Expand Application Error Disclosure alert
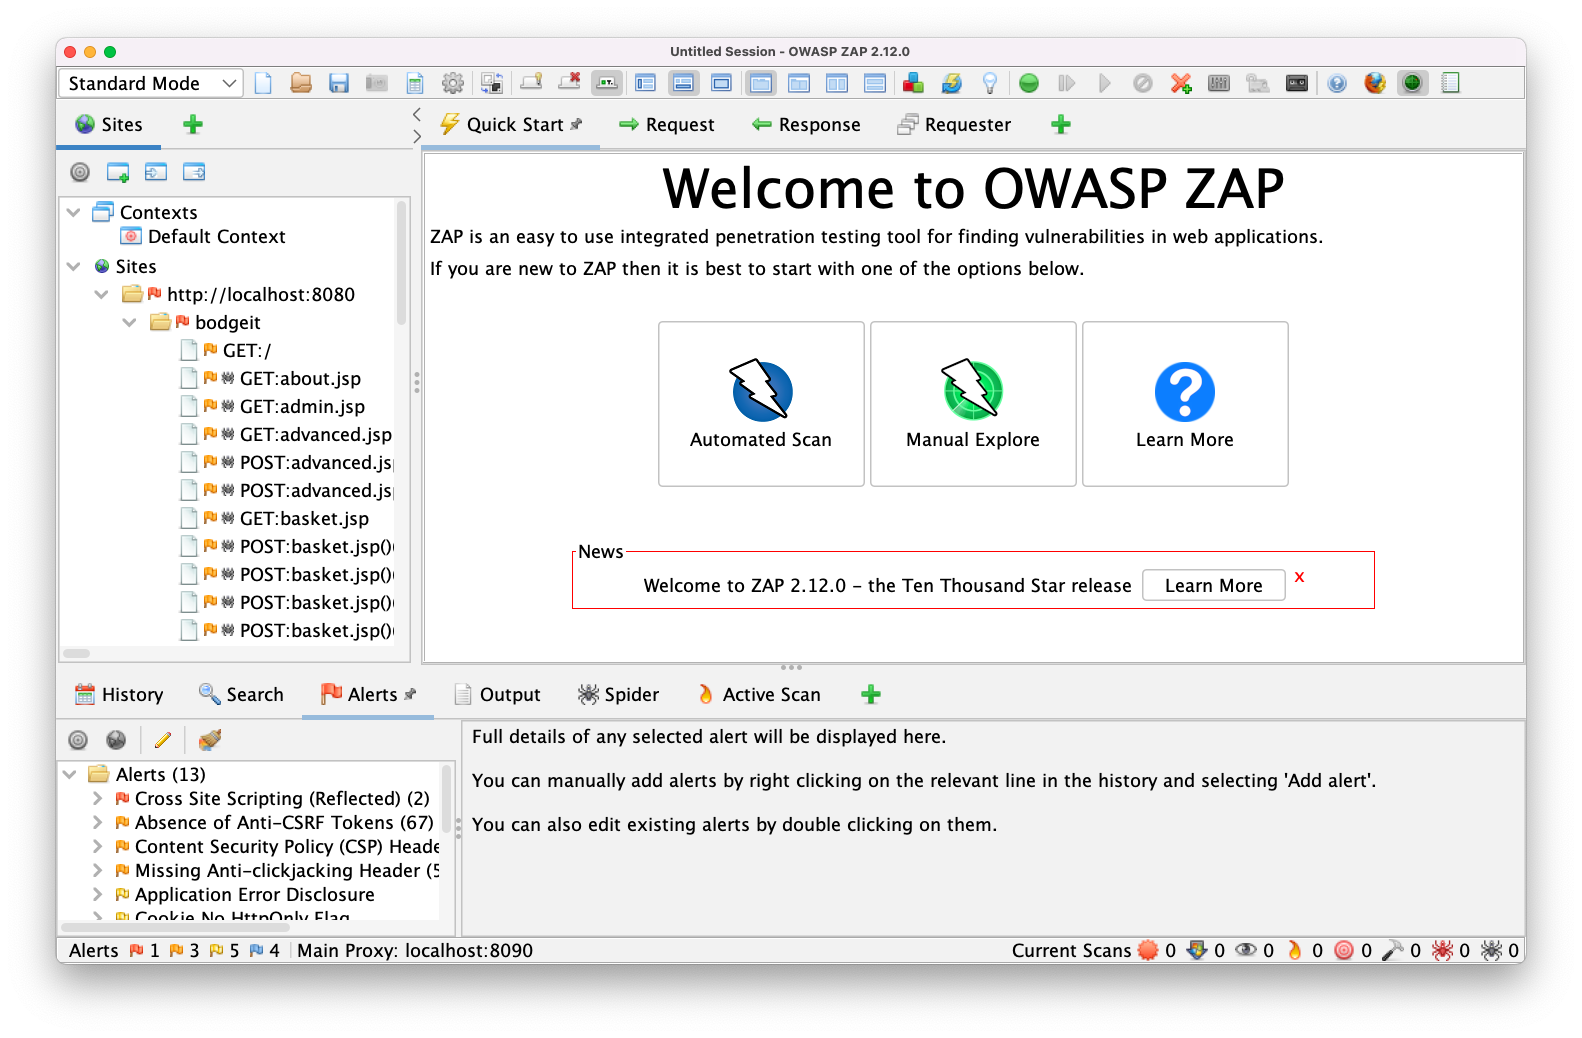Viewport: 1582px width, 1038px height. click(x=97, y=894)
